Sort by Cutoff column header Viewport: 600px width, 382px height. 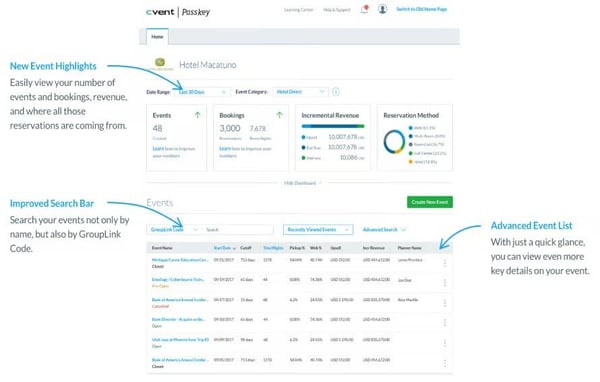[x=246, y=248]
